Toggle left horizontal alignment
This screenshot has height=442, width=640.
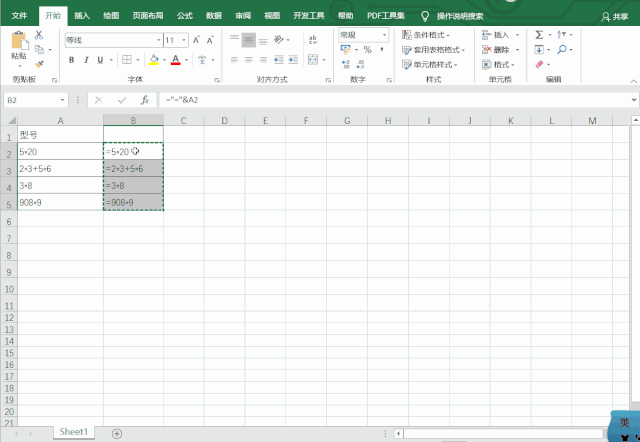tap(234, 60)
